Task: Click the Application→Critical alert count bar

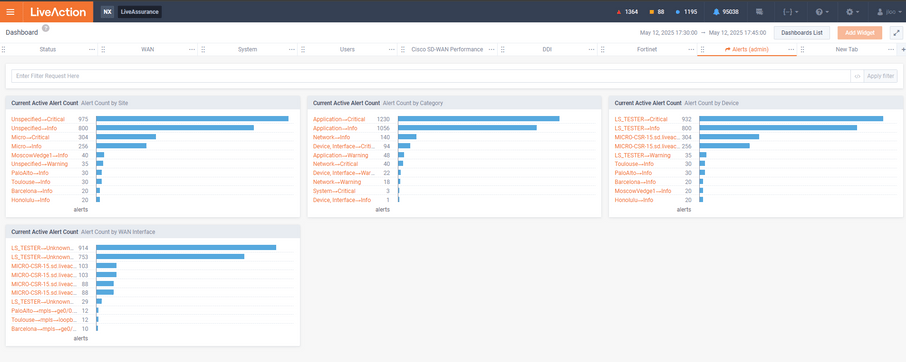Action: [478, 119]
